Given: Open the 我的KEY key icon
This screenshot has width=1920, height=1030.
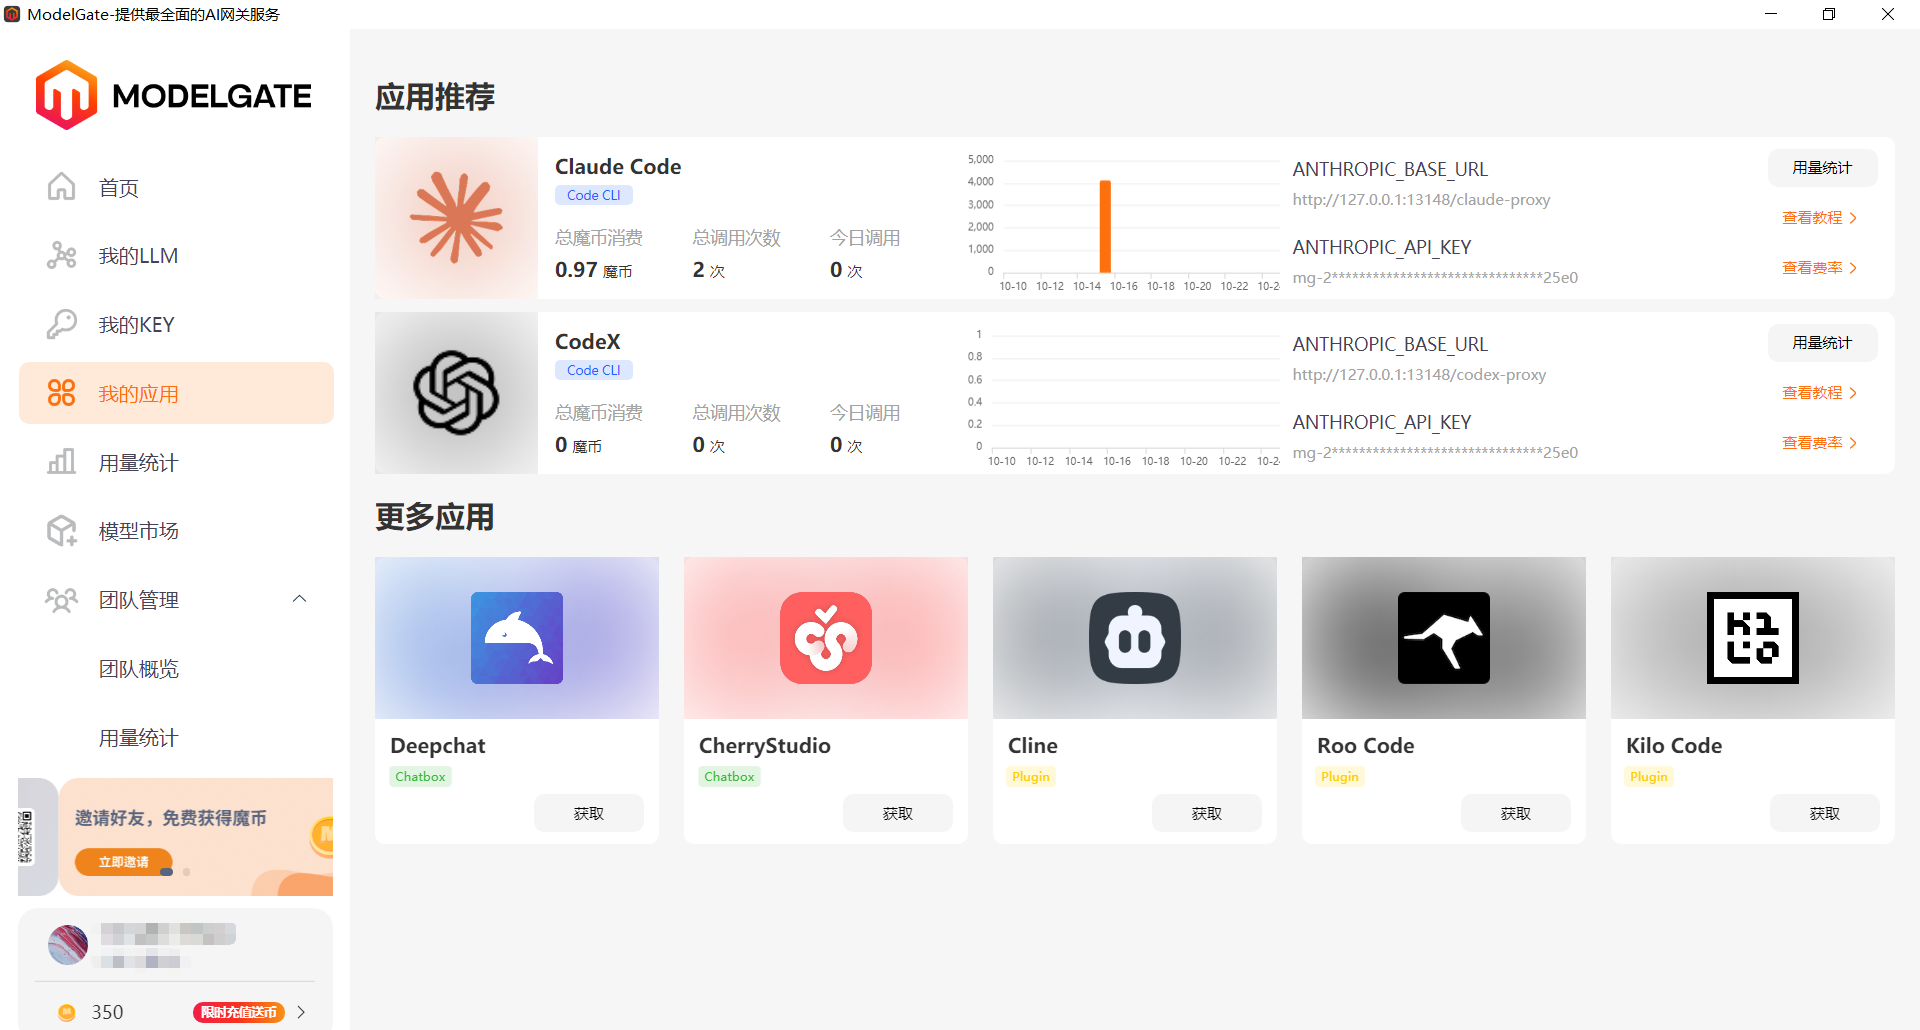Looking at the screenshot, I should (62, 324).
